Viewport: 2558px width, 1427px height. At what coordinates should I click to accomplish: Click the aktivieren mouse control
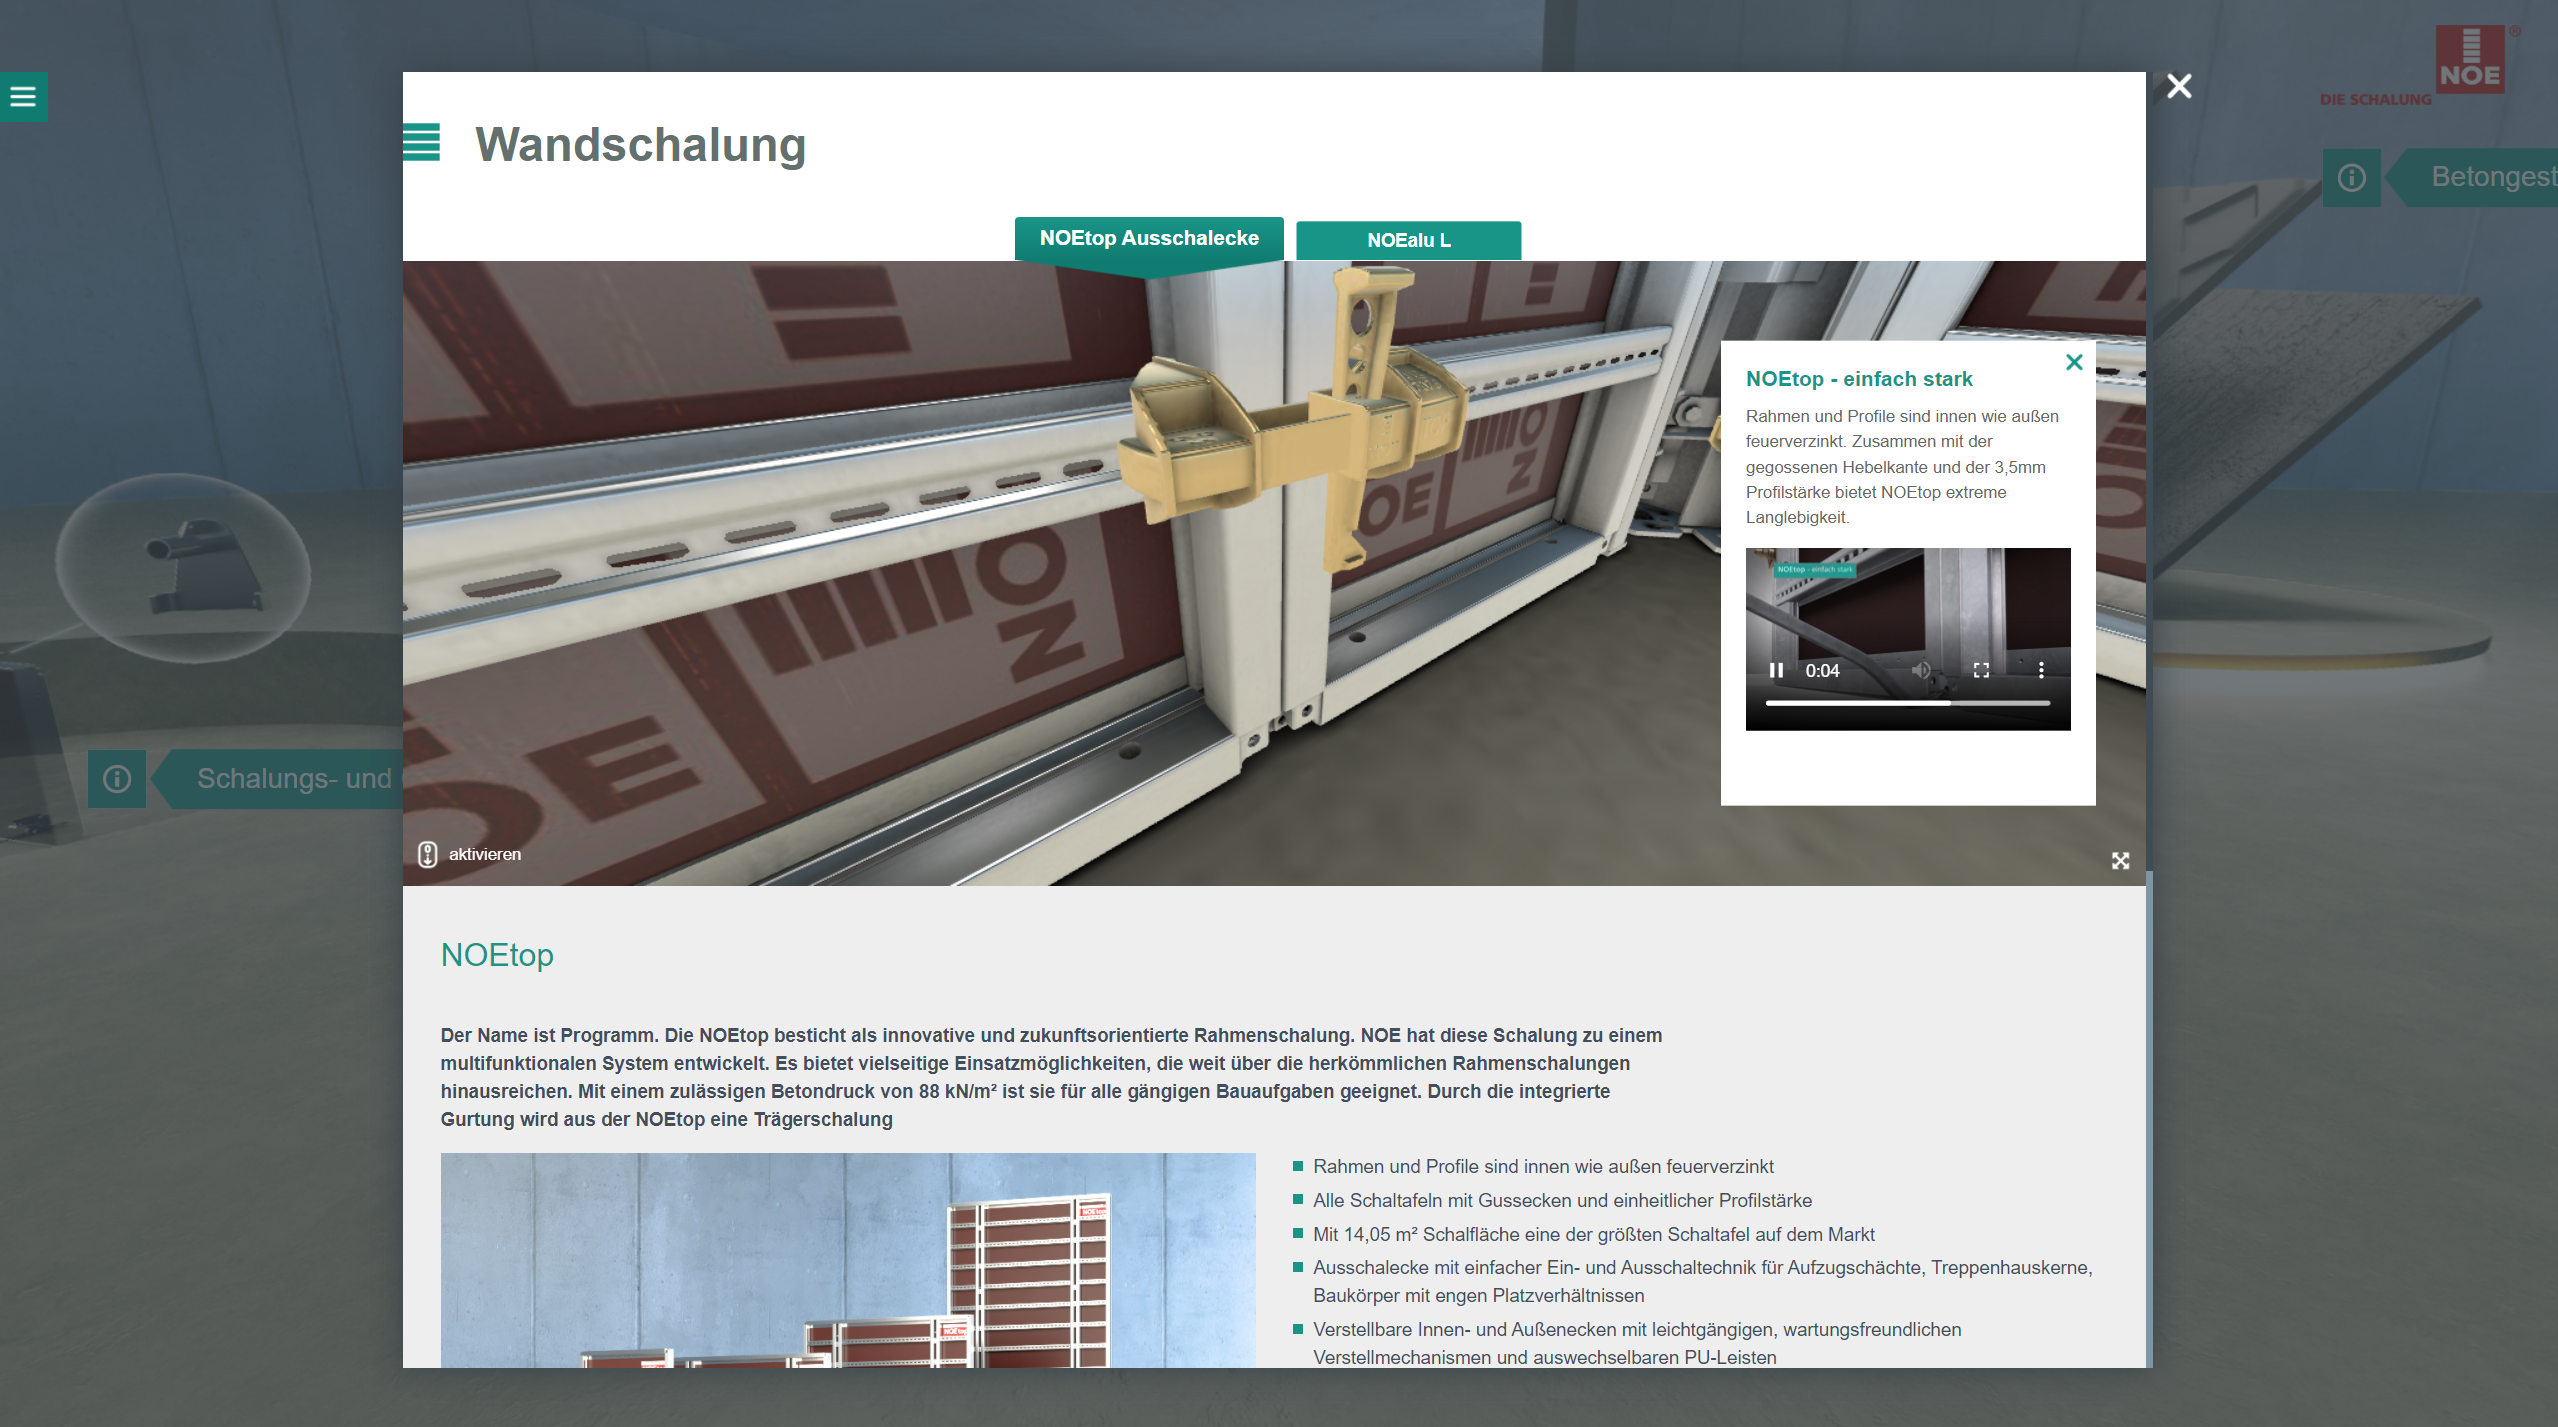tap(469, 854)
